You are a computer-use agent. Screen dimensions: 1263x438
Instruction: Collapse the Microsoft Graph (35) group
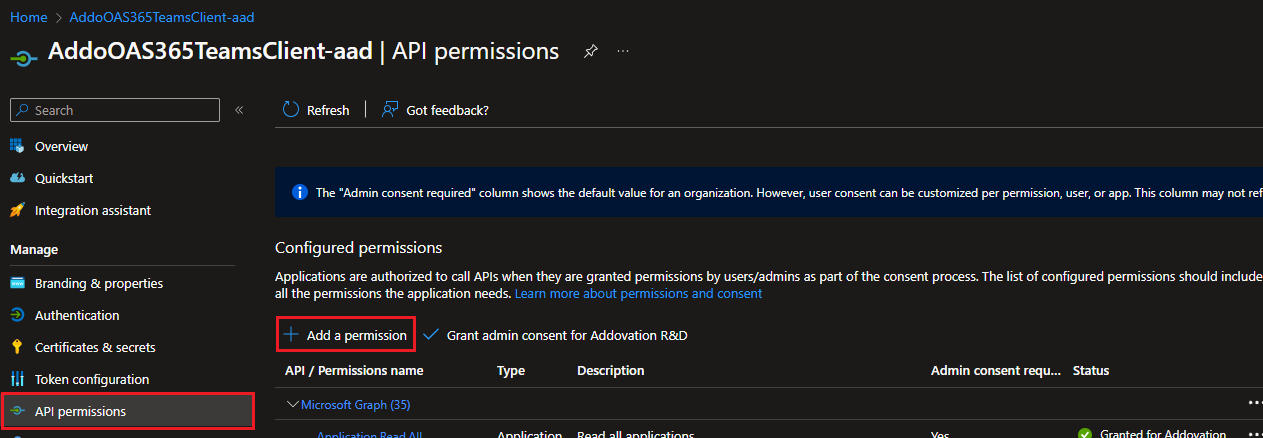[294, 404]
